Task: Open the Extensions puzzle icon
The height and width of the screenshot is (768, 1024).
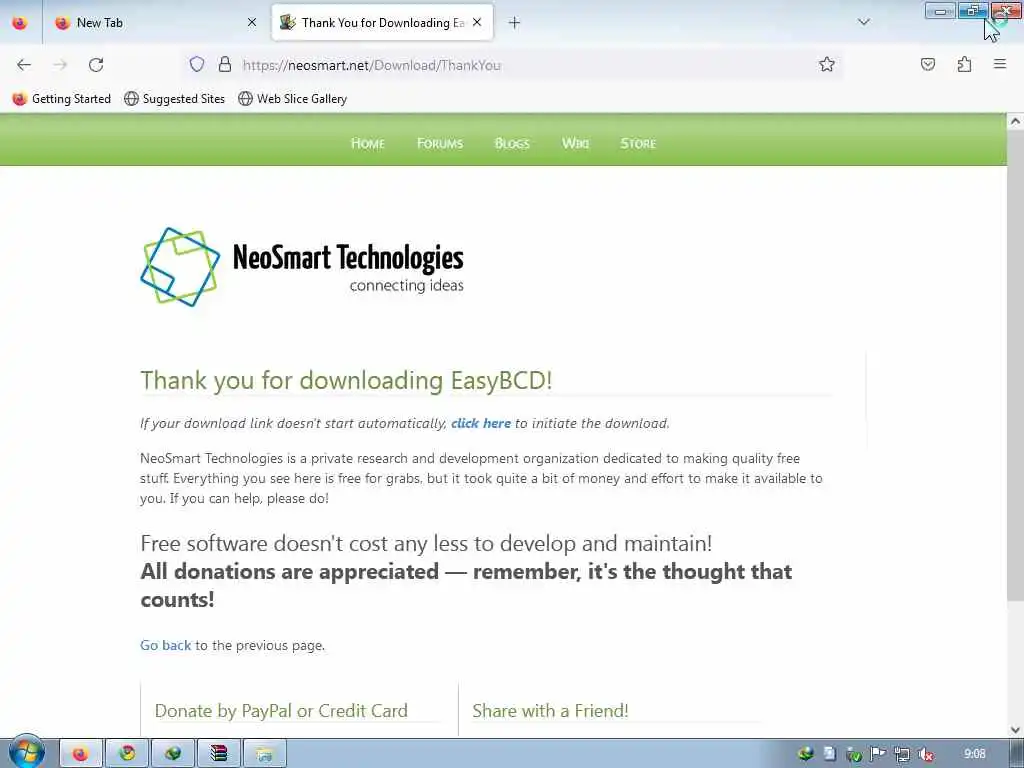Action: pos(965,64)
